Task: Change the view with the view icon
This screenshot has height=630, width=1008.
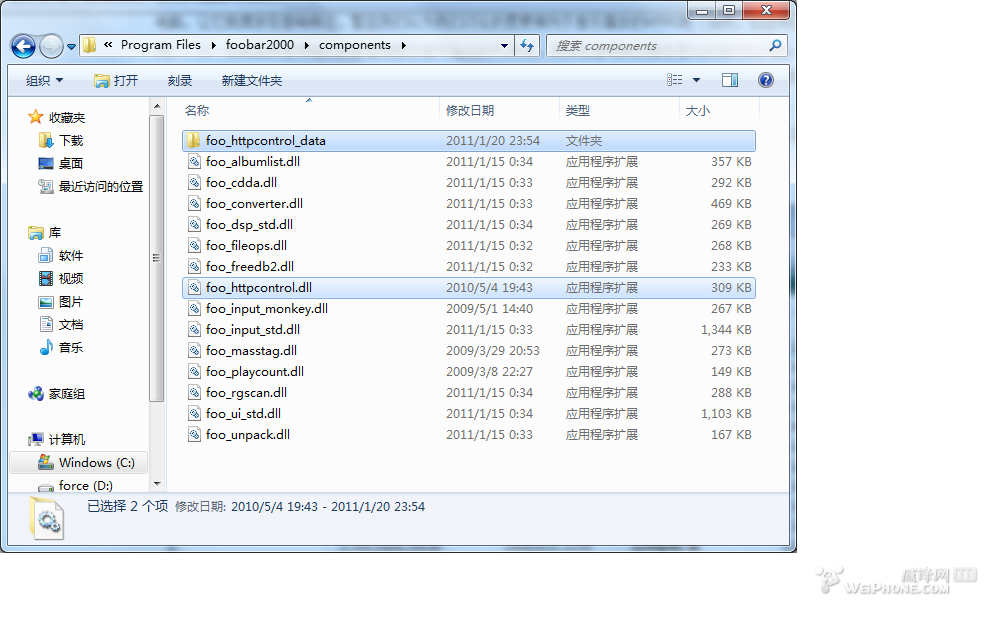Action: (674, 80)
